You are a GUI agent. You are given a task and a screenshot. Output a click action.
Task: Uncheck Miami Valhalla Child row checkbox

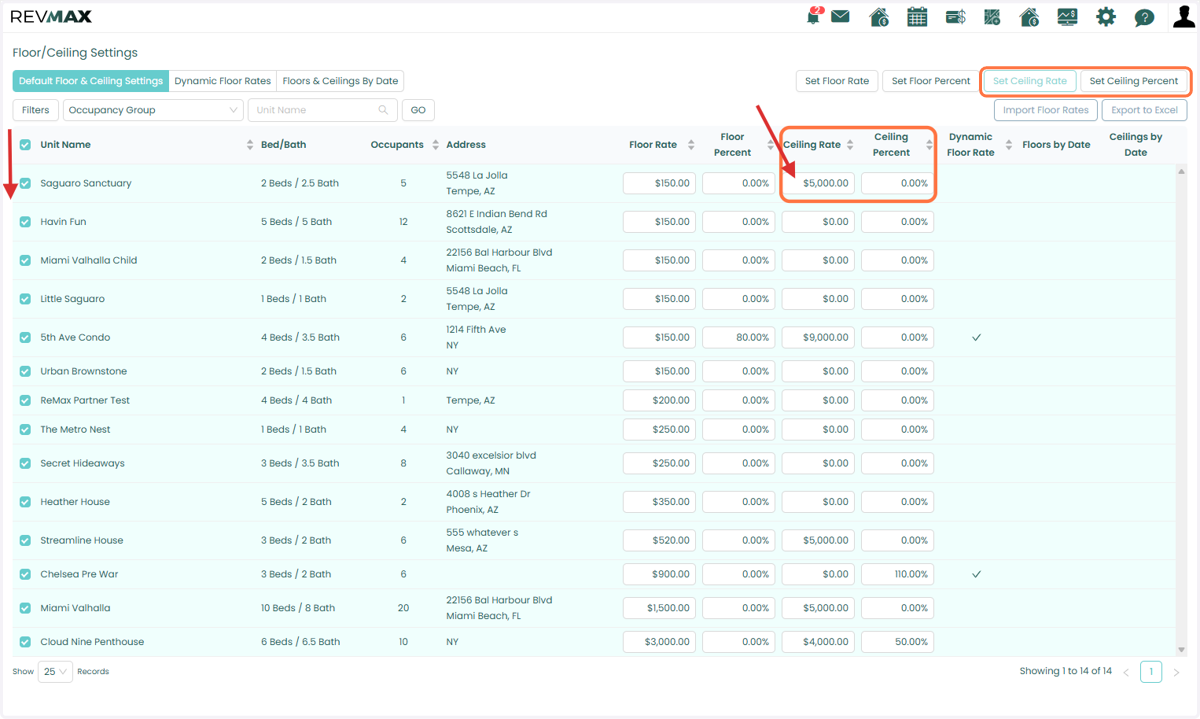25,261
